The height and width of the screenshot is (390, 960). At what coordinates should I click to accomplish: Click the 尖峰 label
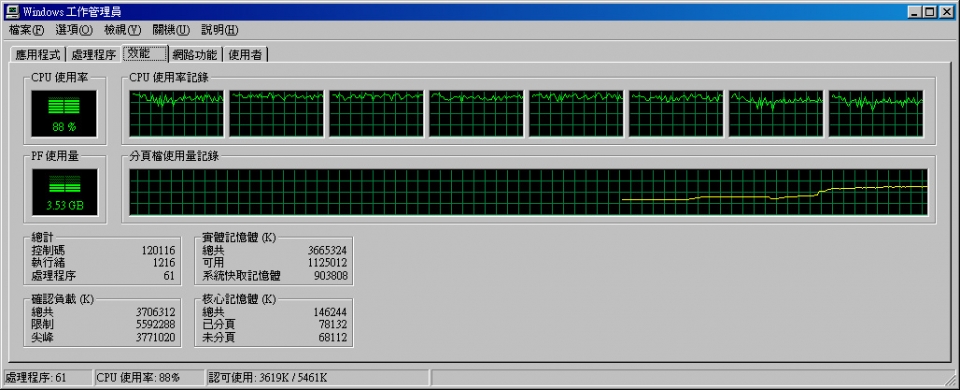pos(42,337)
